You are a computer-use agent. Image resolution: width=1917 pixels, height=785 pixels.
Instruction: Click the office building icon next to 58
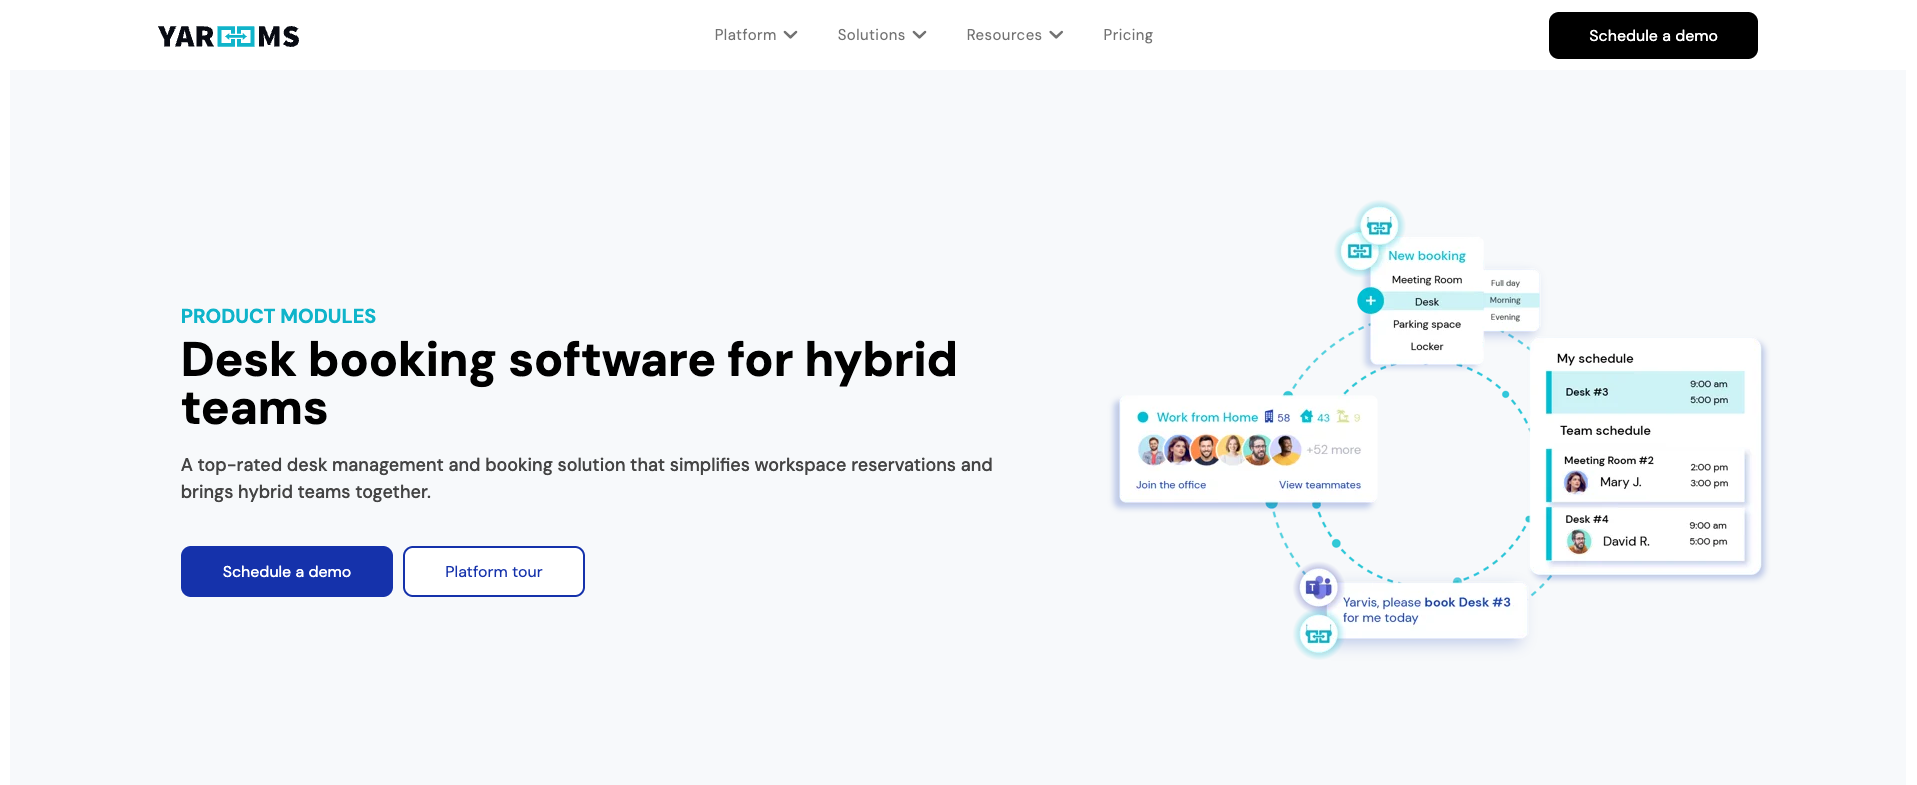[1269, 417]
